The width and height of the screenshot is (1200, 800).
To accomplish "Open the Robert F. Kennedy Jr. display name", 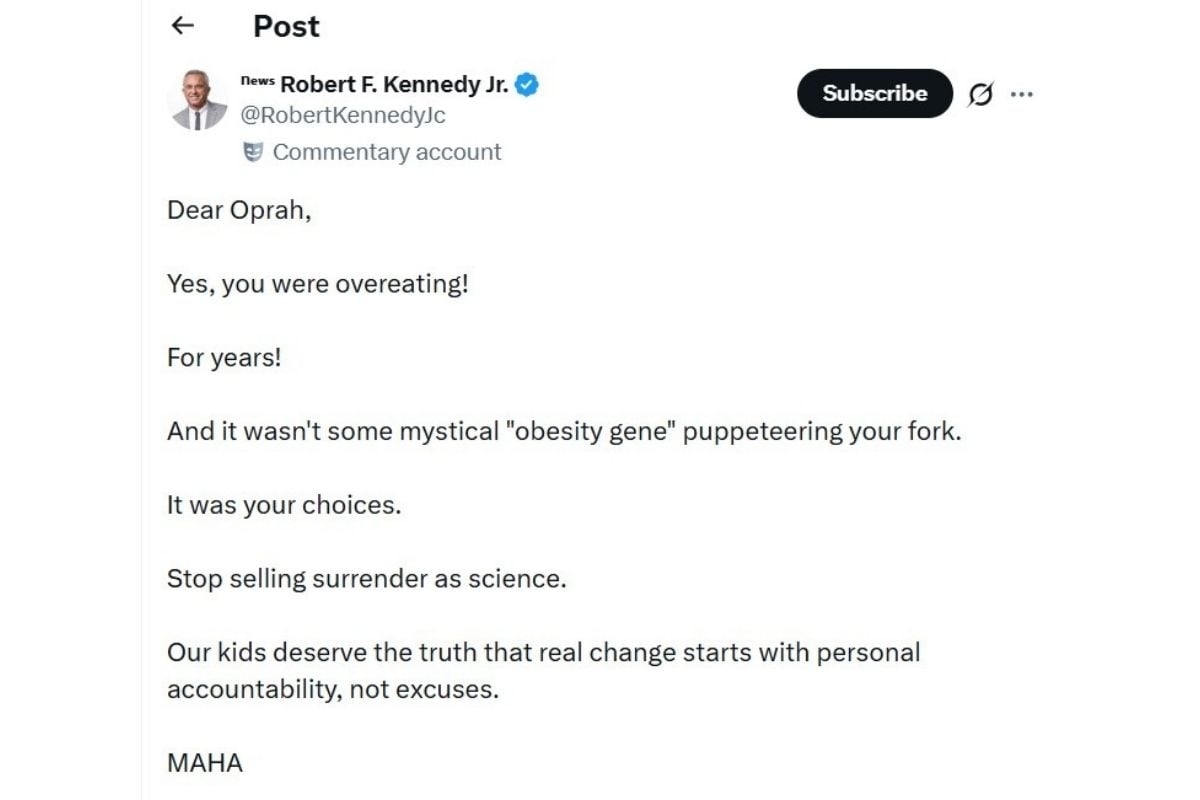I will tap(394, 85).
